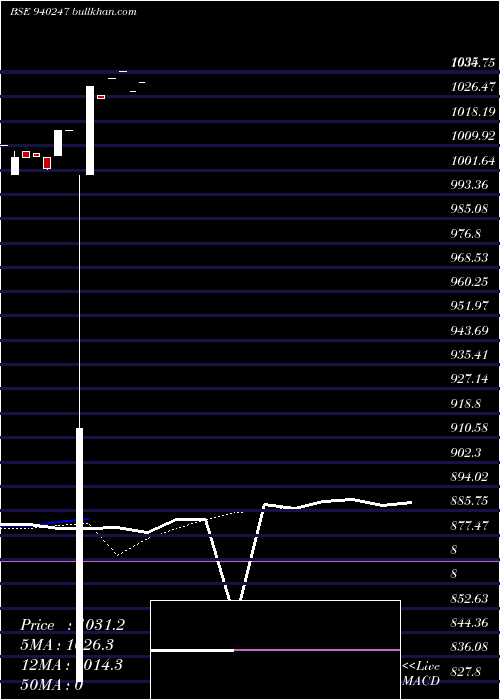The height and width of the screenshot is (700, 500).
Task: Click the 1001.64 price level label
Action: pos(473,160)
